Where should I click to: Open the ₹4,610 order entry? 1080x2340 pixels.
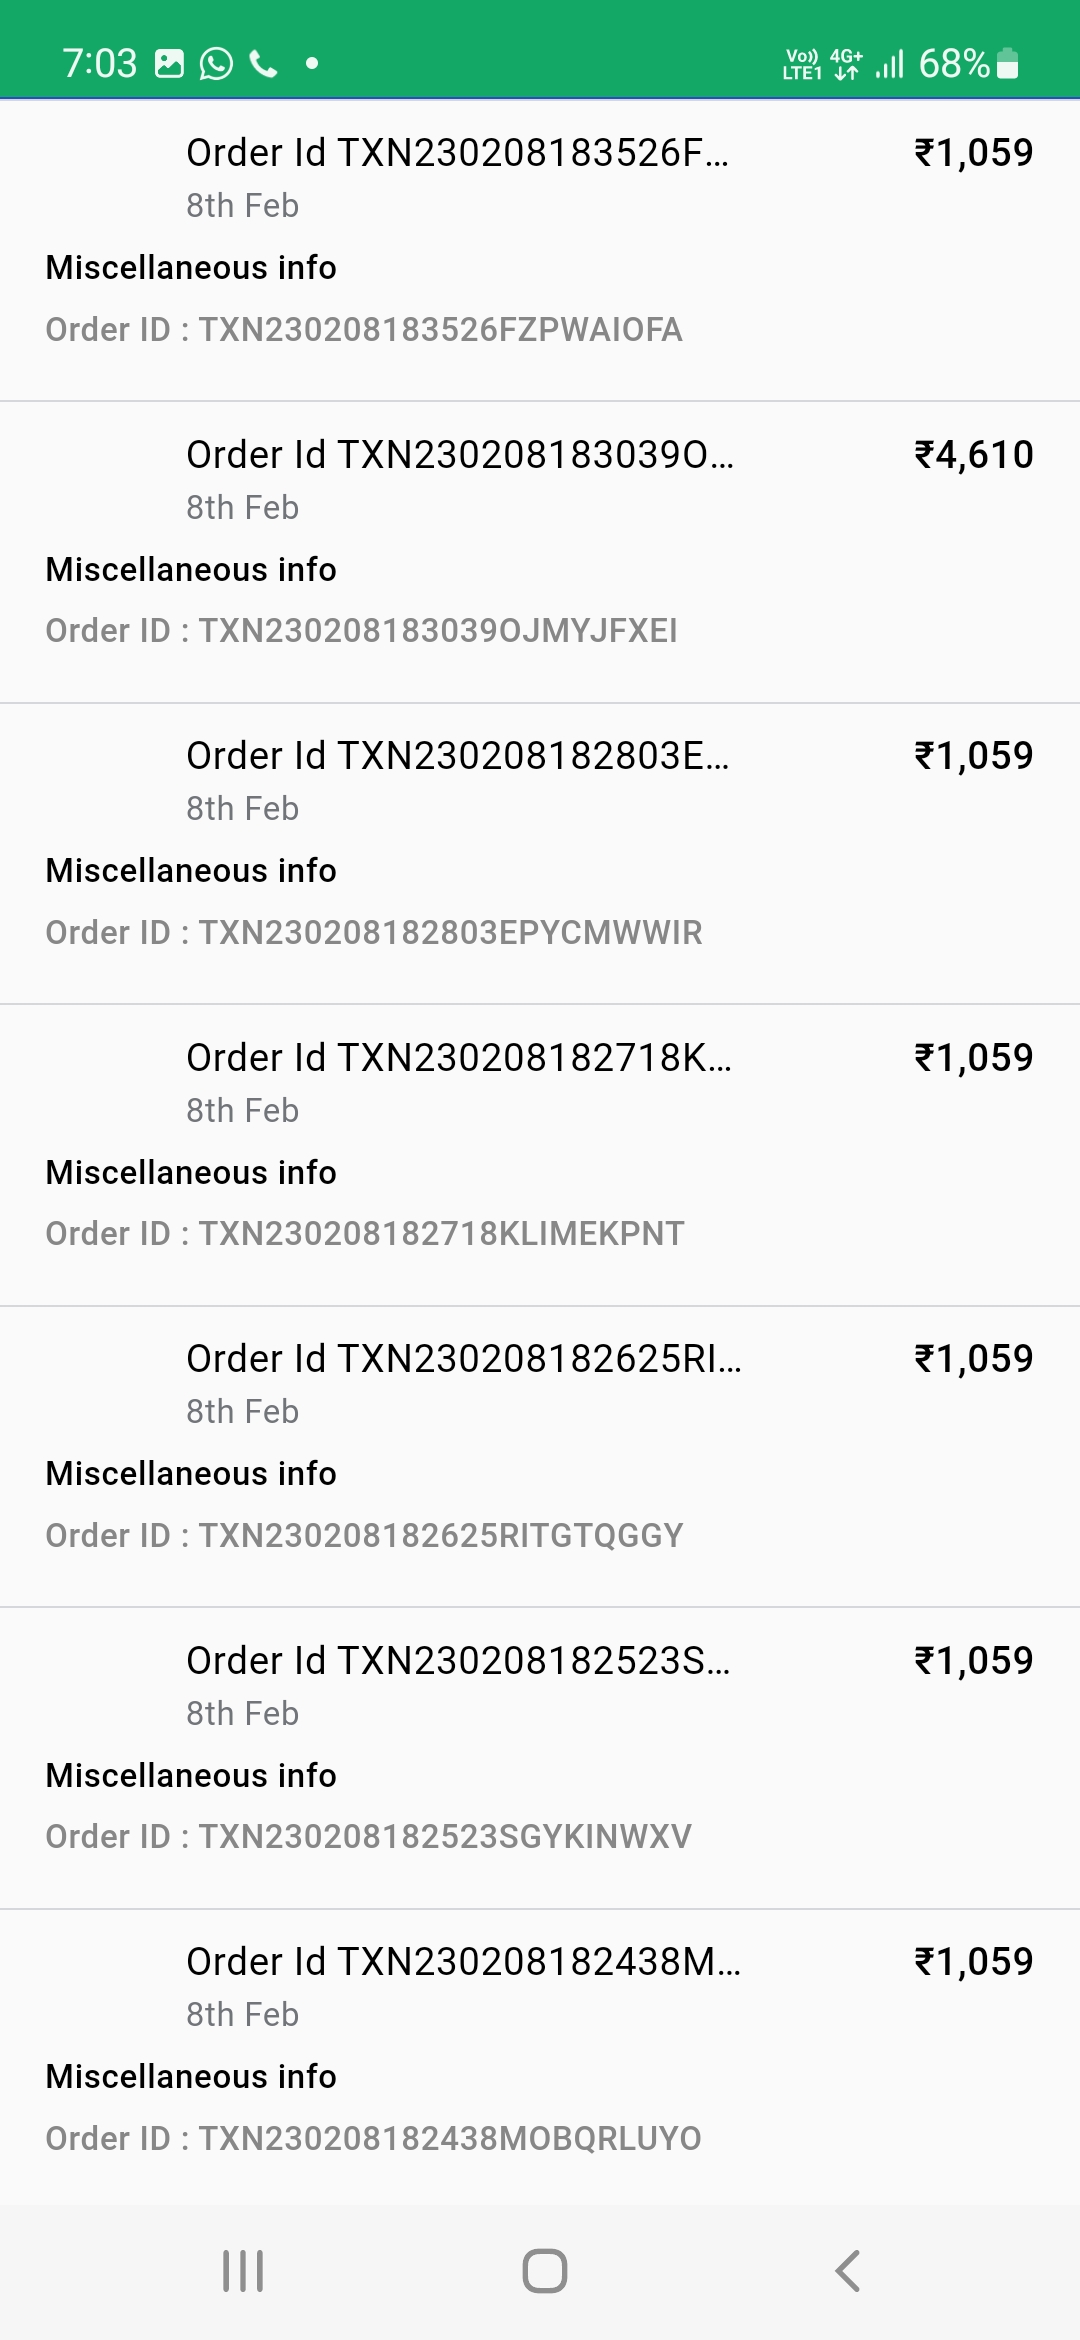click(973, 455)
